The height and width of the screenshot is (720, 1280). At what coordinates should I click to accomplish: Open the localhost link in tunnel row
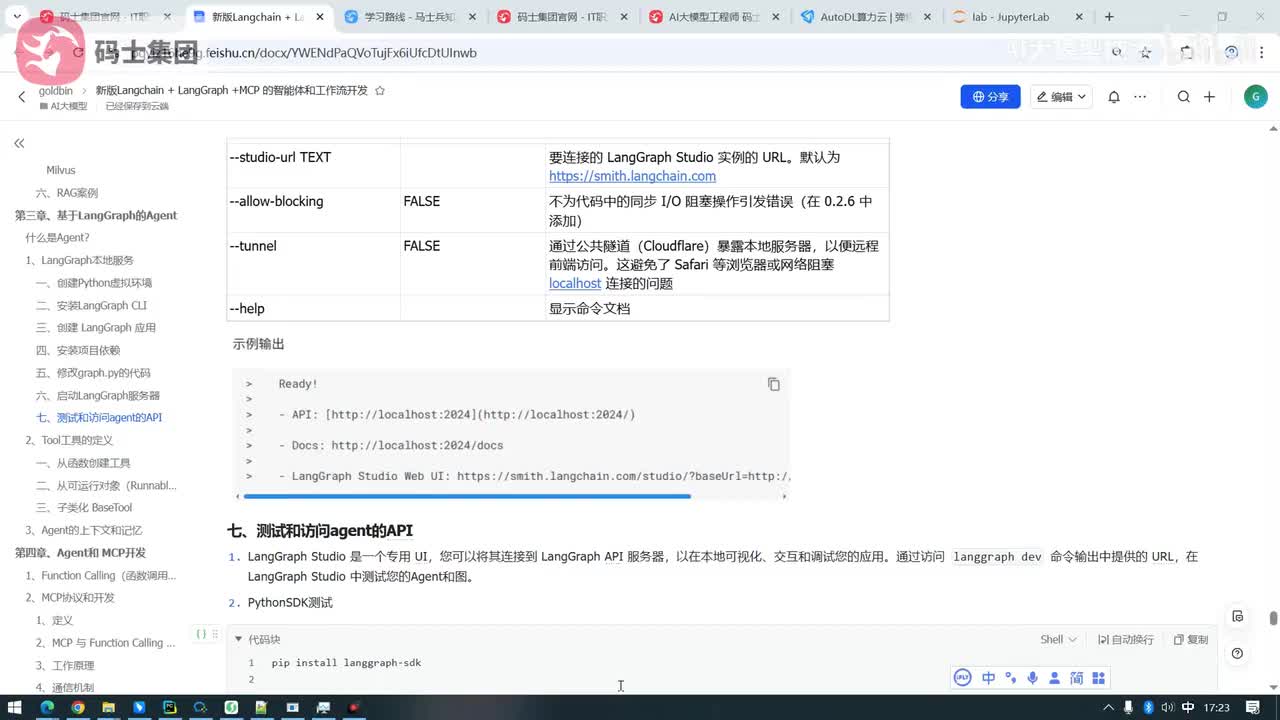click(x=575, y=283)
